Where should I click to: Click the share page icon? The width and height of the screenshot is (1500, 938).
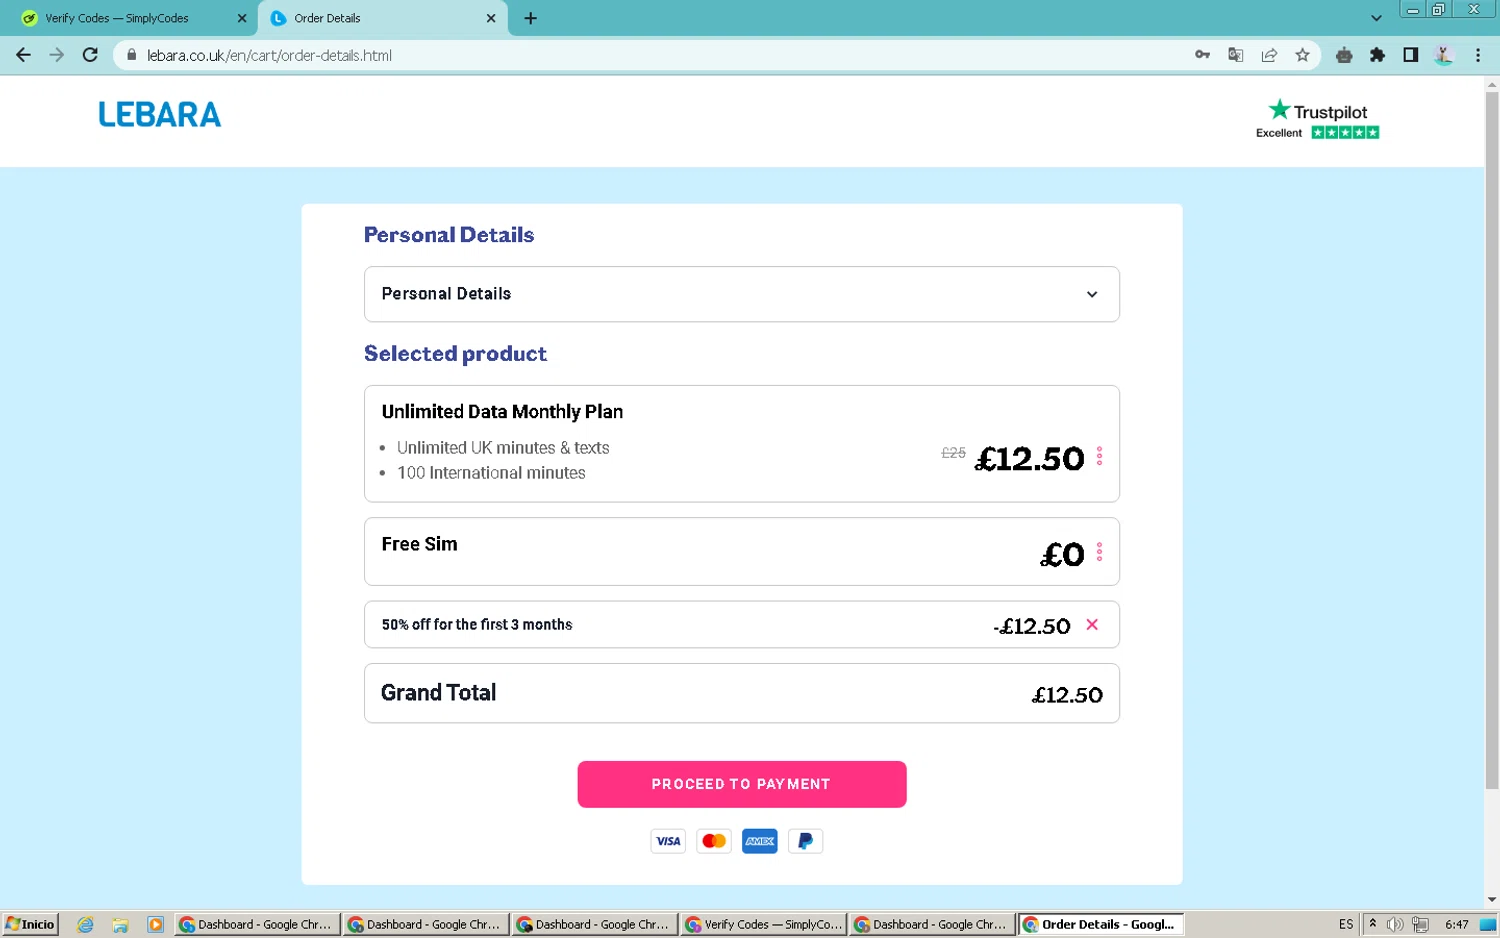[1269, 55]
